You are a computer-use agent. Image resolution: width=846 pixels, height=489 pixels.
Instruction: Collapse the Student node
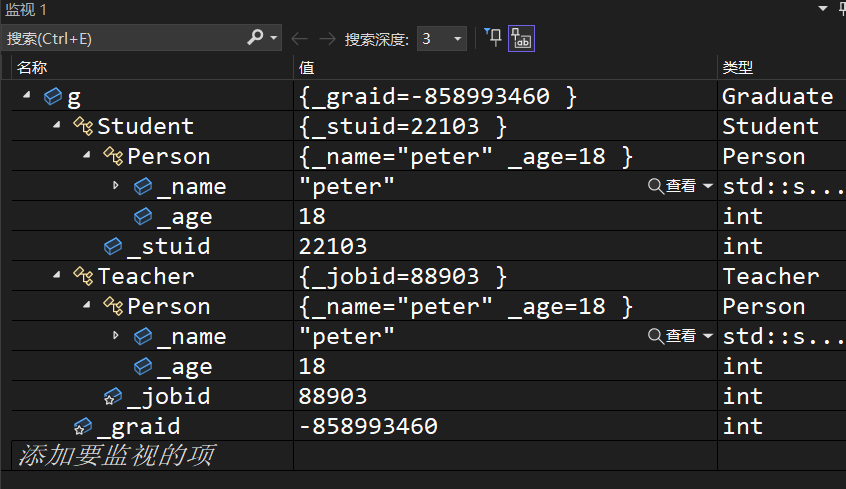click(x=56, y=126)
